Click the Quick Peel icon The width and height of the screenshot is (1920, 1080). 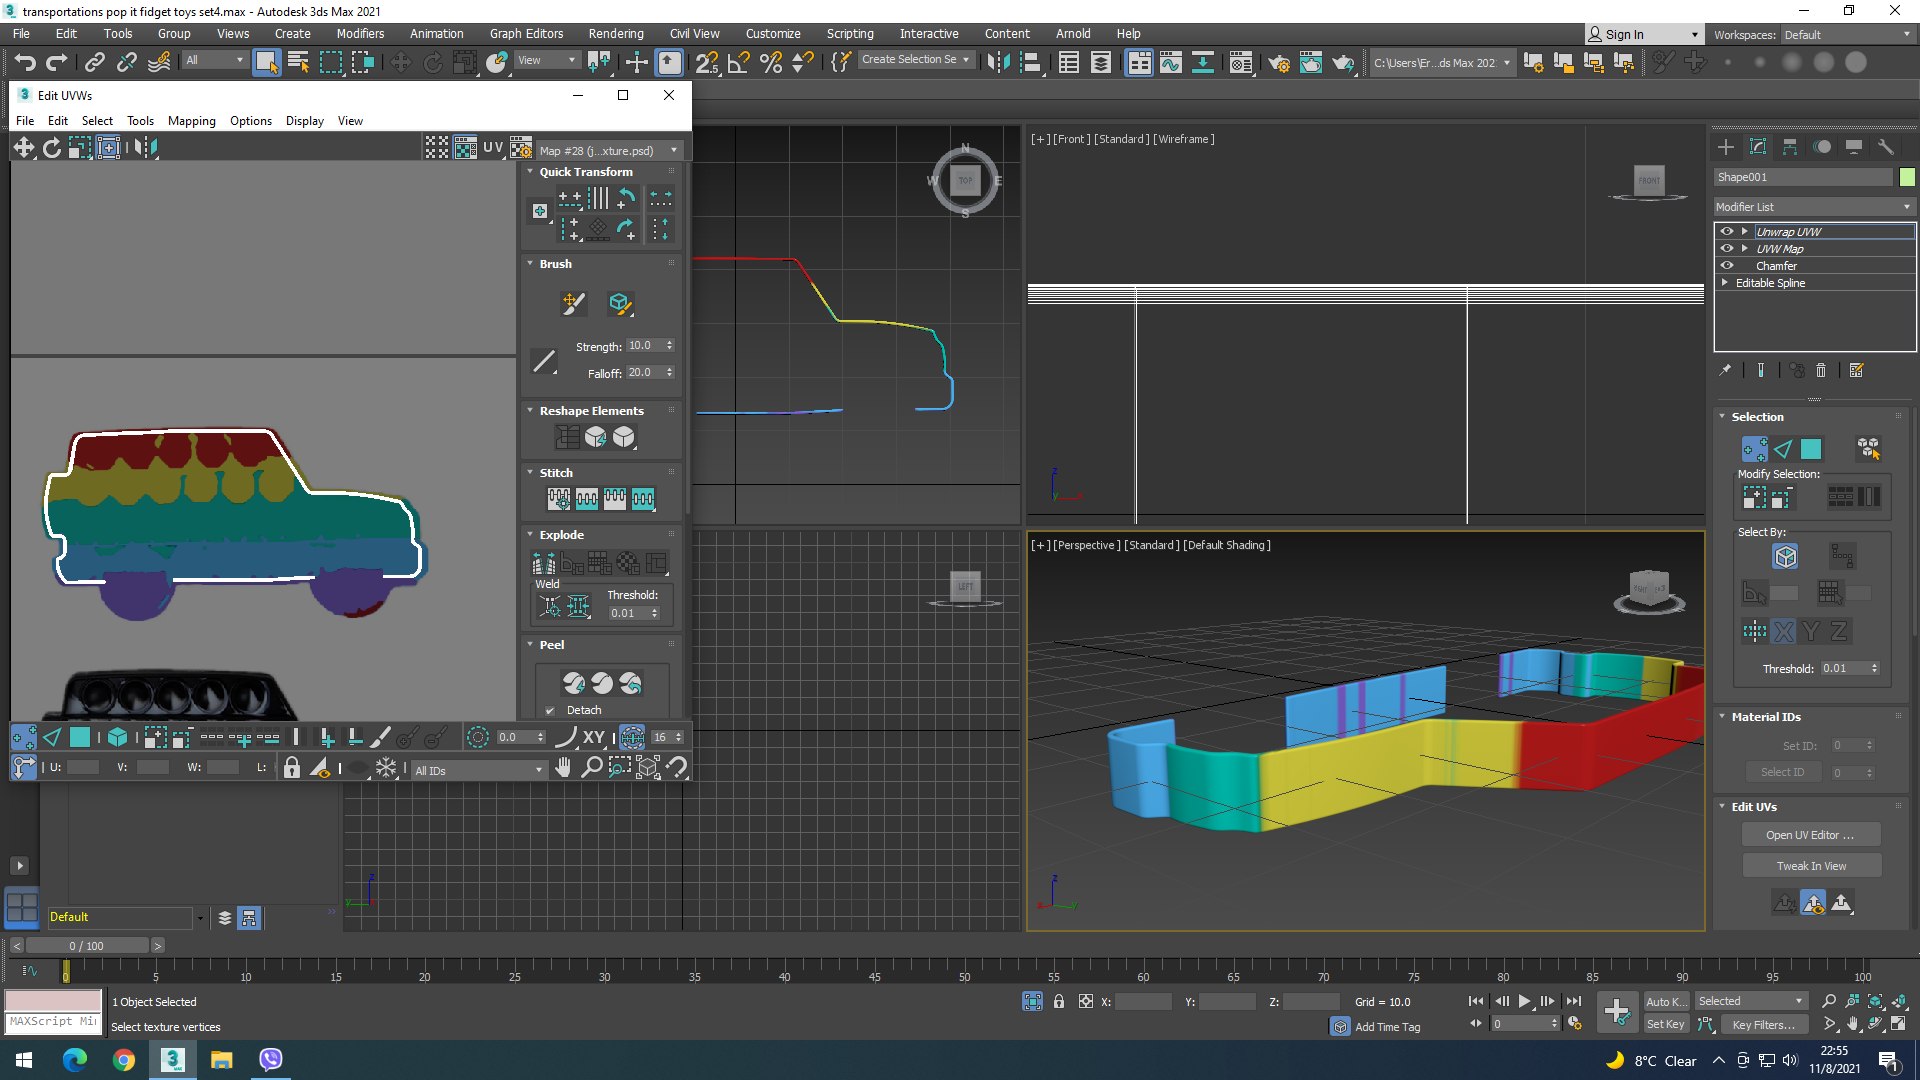pyautogui.click(x=574, y=683)
